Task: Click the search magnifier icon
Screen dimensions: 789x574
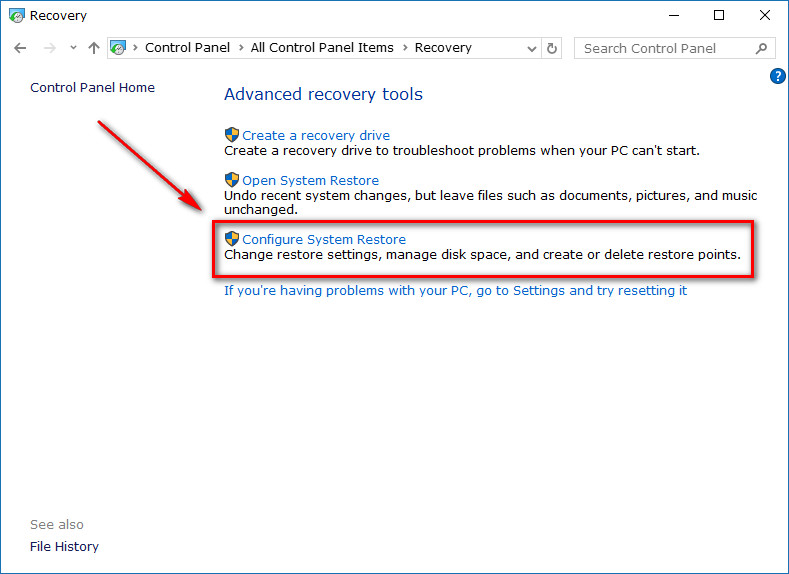Action: (761, 48)
